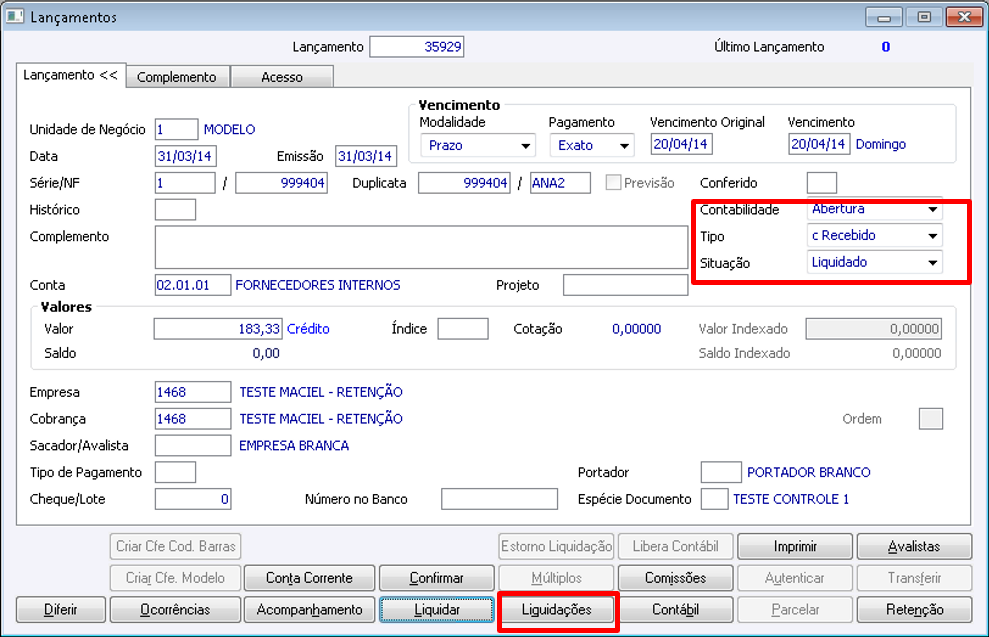Open the Acesso tab

pos(282,77)
